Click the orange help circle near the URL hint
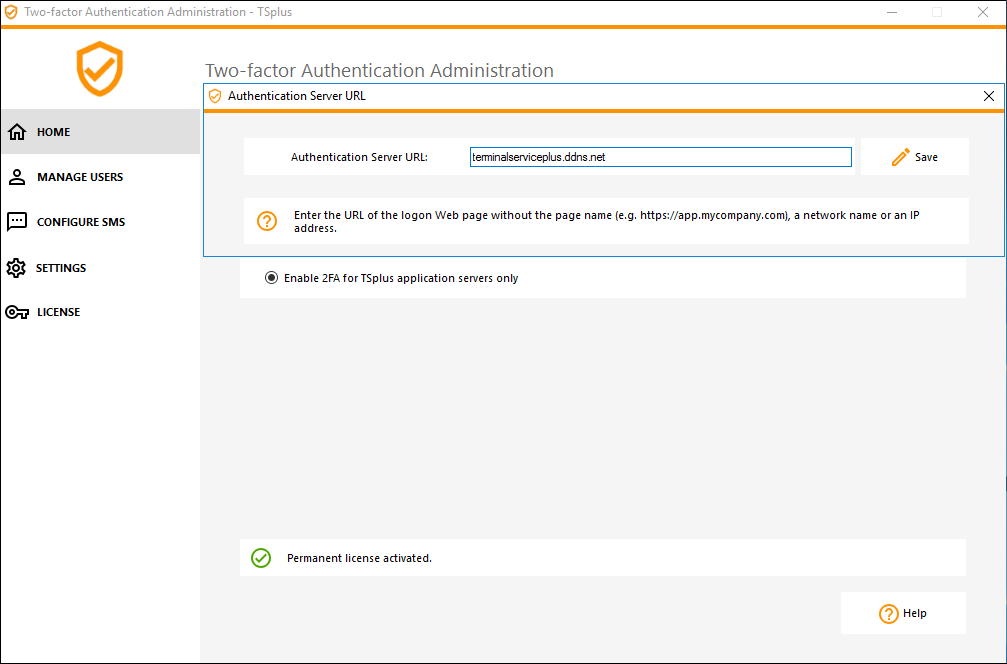Viewport: 1007px width, 664px height. click(266, 220)
